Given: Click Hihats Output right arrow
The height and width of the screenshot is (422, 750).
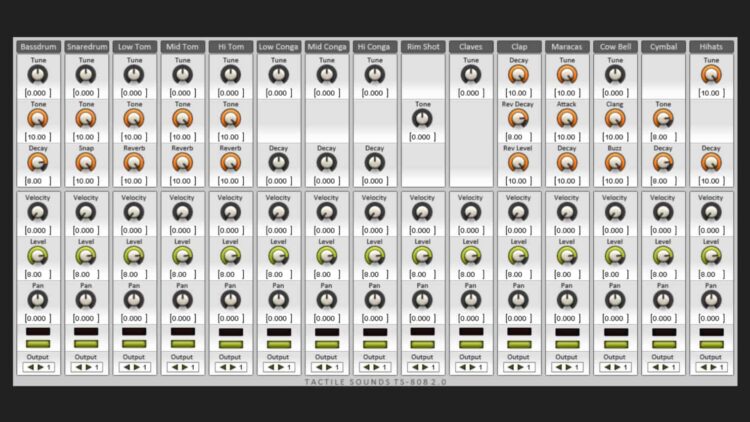Looking at the screenshot, I should (x=713, y=367).
